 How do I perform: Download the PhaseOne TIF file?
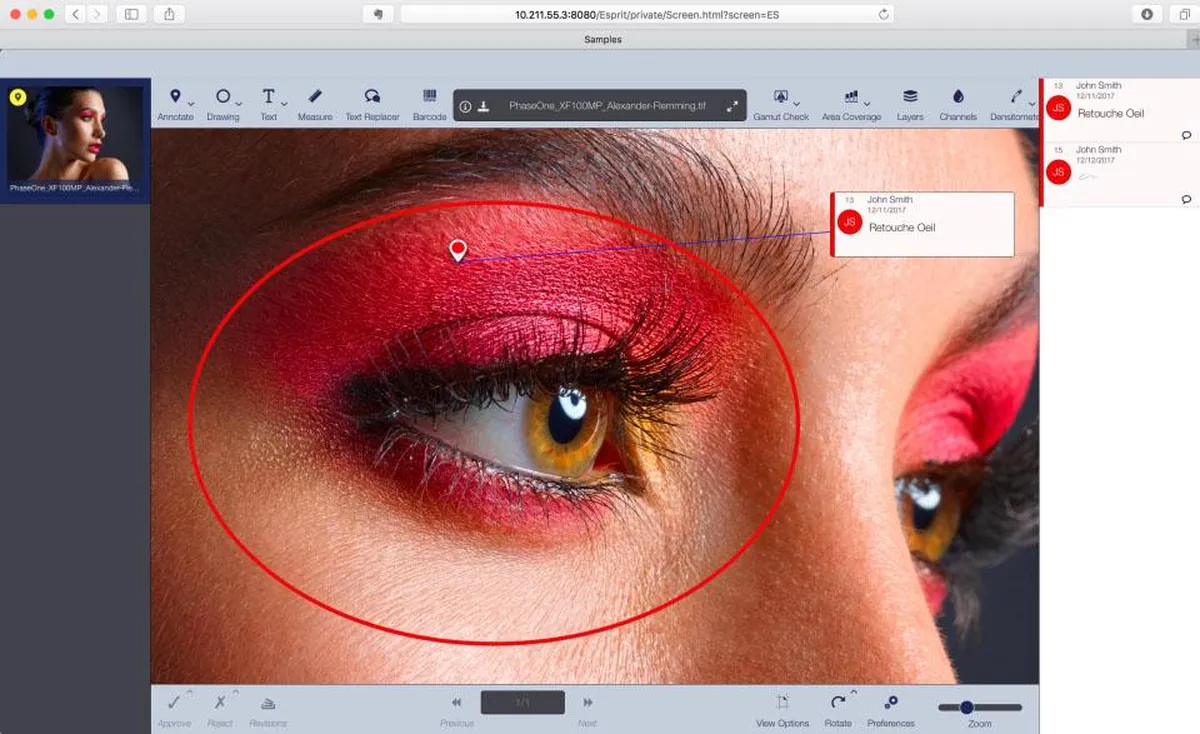(484, 106)
